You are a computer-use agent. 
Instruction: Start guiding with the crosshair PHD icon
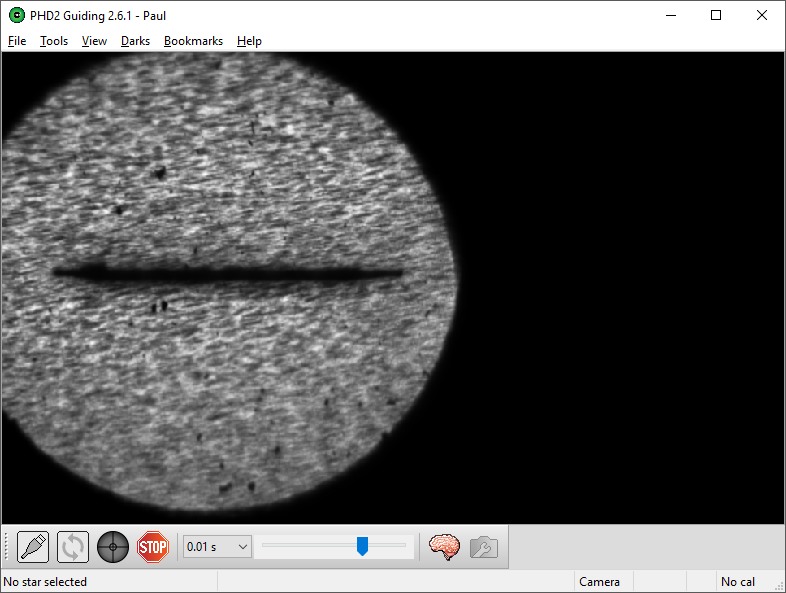coord(113,546)
